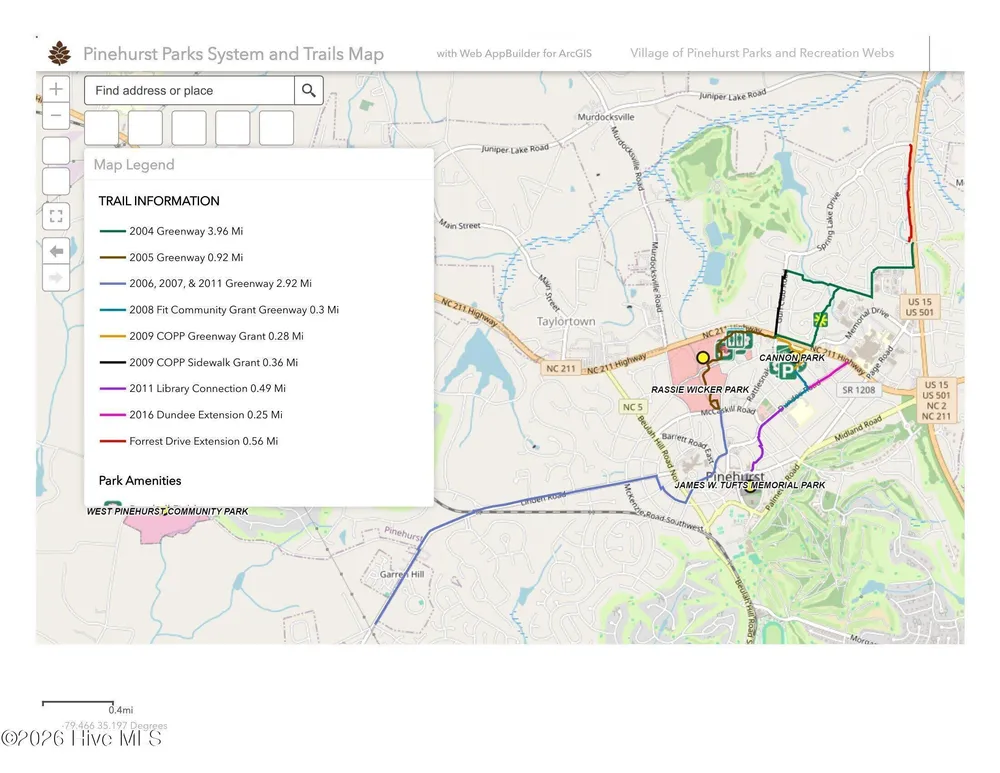Screen dimensions: 1000x773
Task: Select 2011 Library Connection 0.49 Mi
Action: (x=207, y=388)
